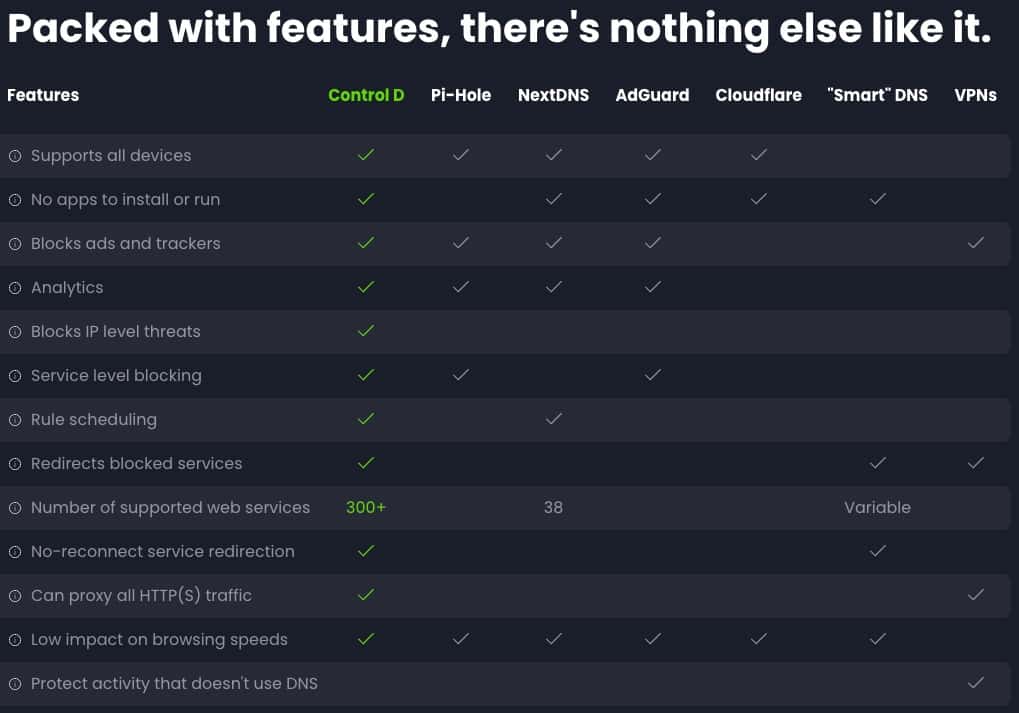This screenshot has height=713, width=1019.
Task: Click the green Control D checkmark for Blocks IP level threats
Action: pyautogui.click(x=366, y=331)
